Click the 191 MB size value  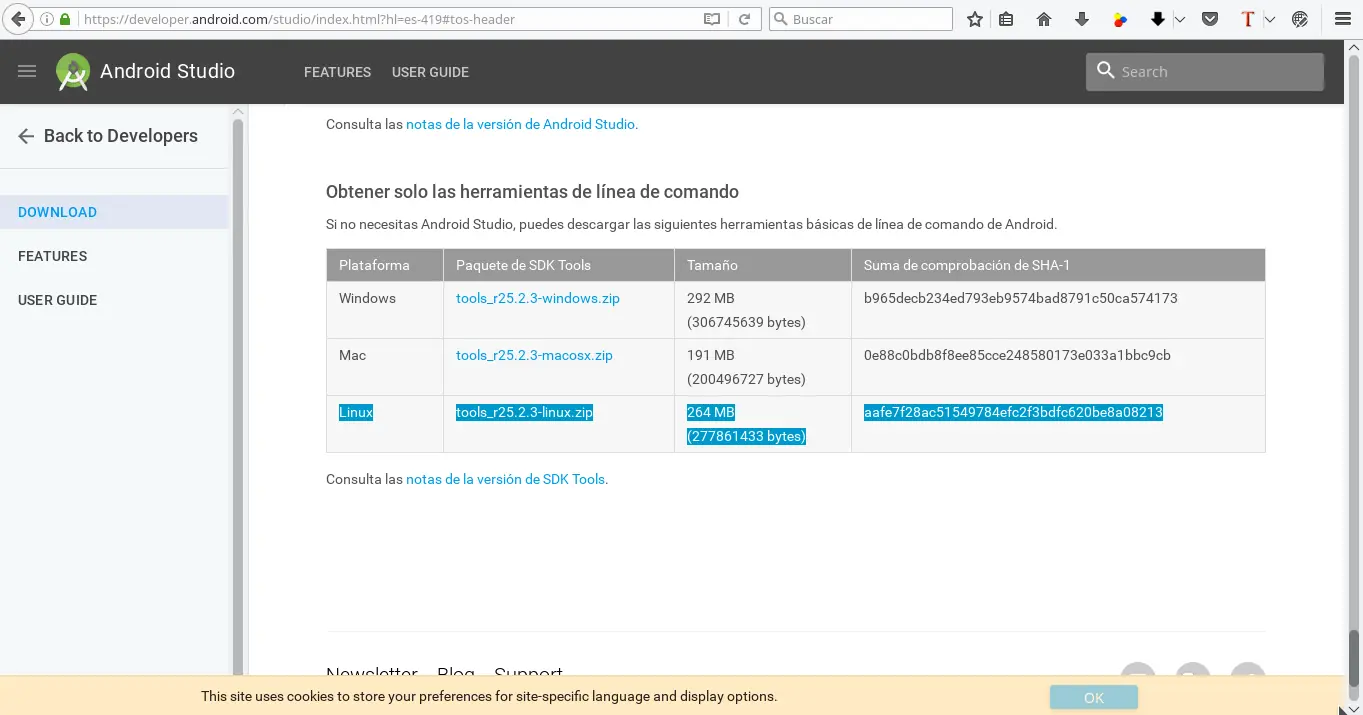pos(710,355)
